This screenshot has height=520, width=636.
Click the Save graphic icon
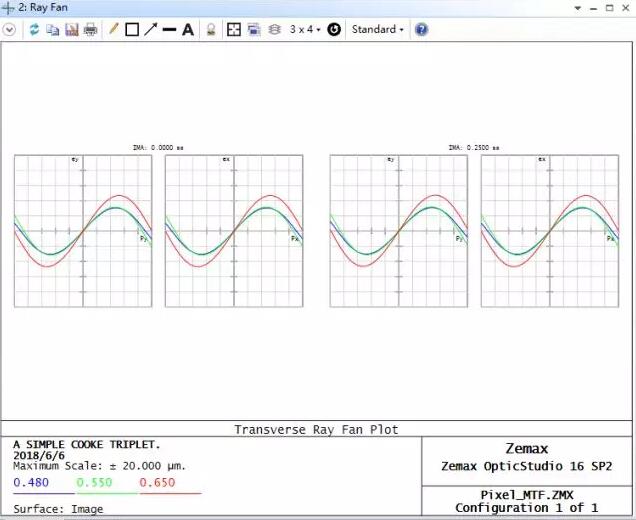click(71, 29)
